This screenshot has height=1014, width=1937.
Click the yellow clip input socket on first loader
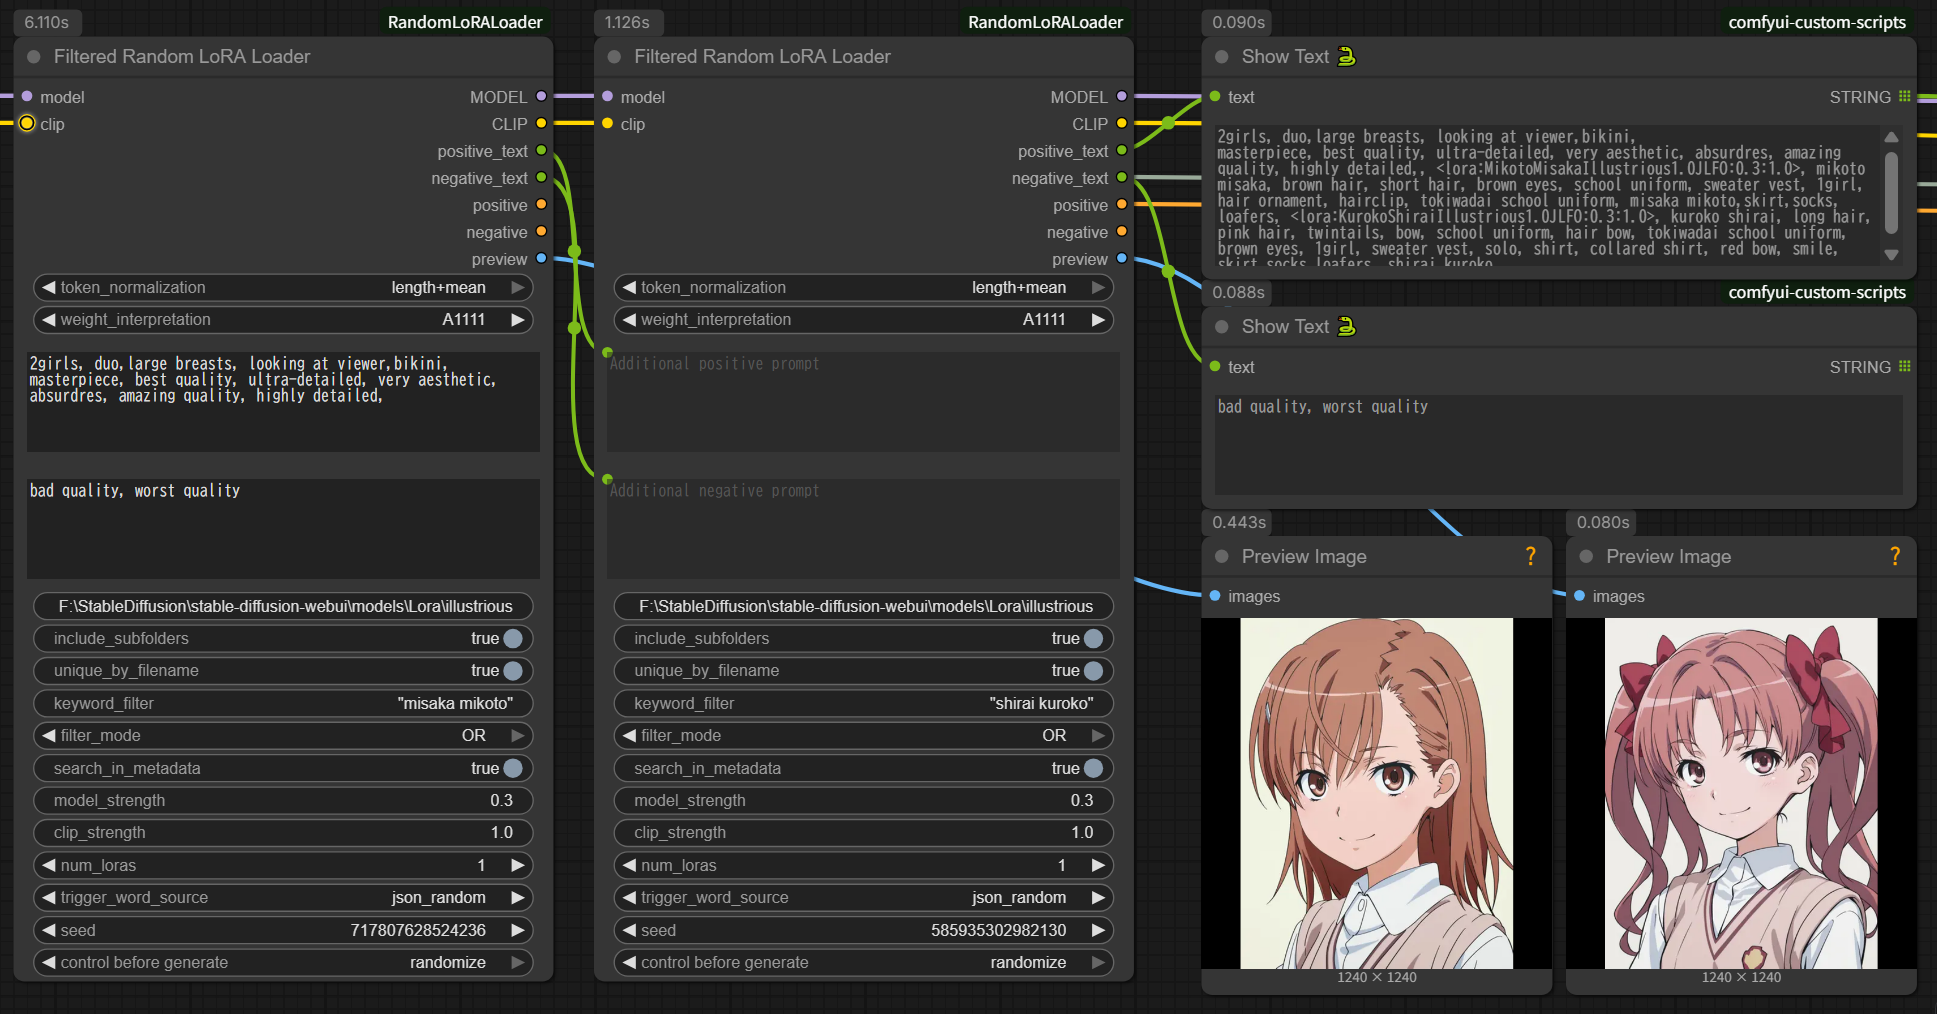pos(27,123)
